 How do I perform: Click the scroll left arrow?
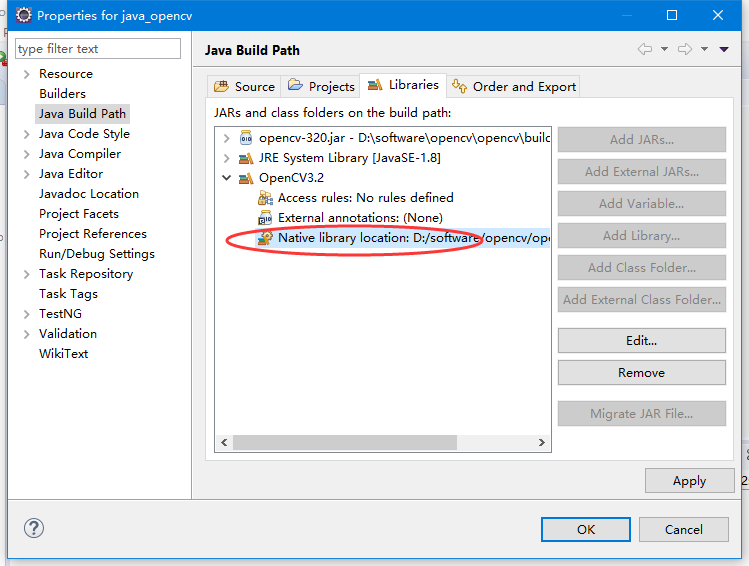point(224,442)
